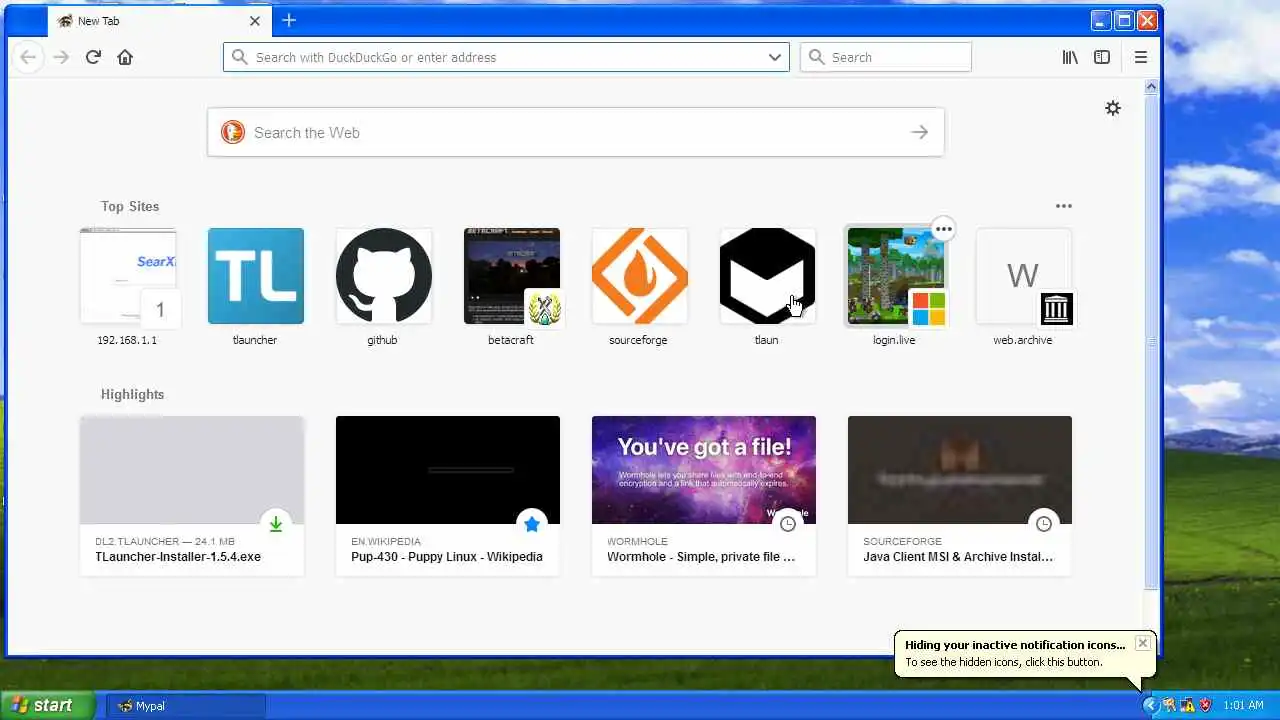Screen dimensions: 1280x720
Task: Click the red security shield tray icon
Action: pyautogui.click(x=1205, y=705)
